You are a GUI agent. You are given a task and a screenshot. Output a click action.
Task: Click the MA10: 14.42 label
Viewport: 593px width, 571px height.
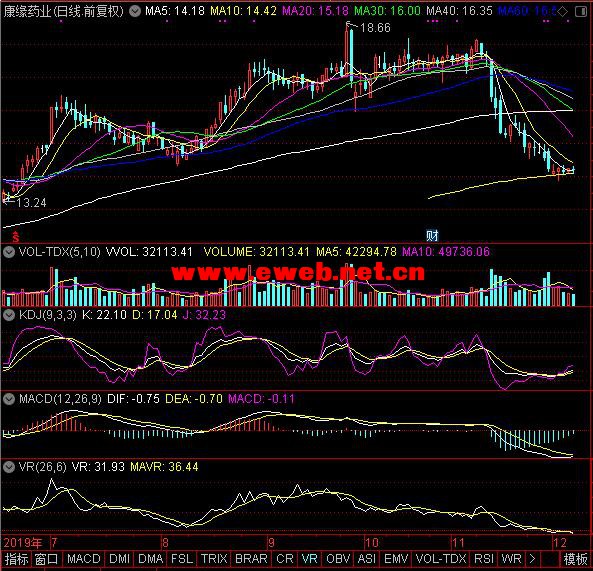coord(244,11)
